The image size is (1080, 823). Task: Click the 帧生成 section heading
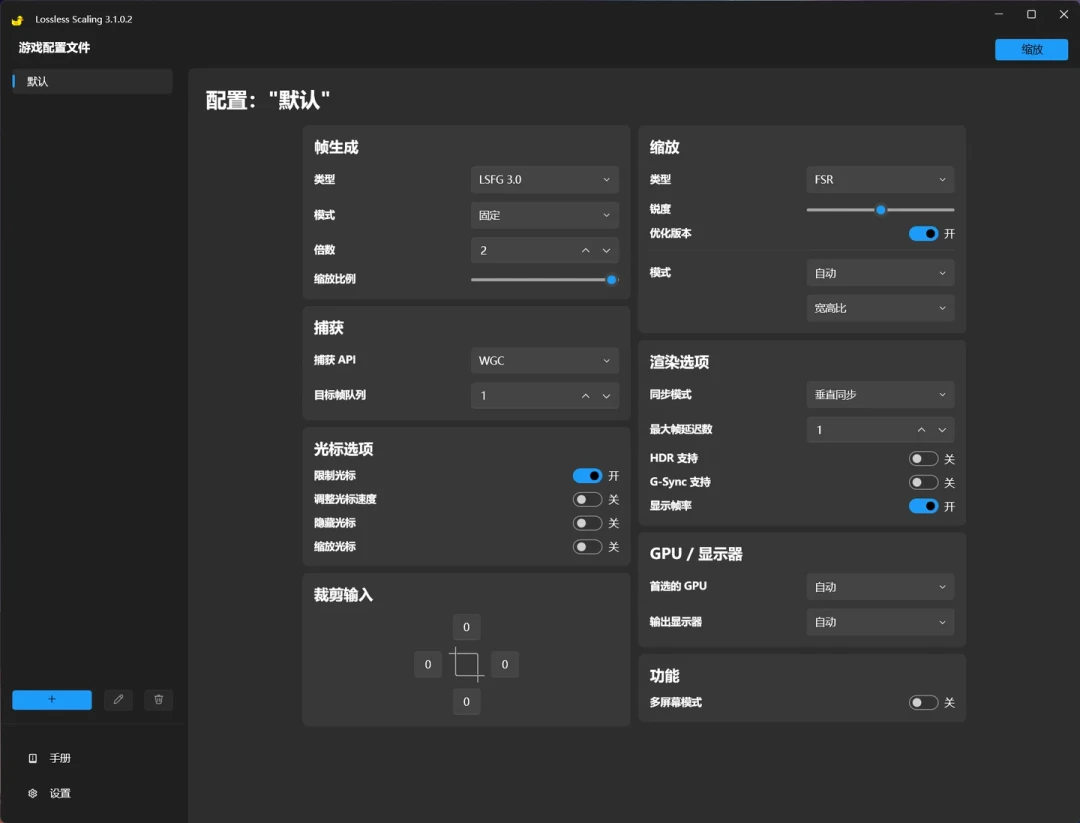(336, 147)
